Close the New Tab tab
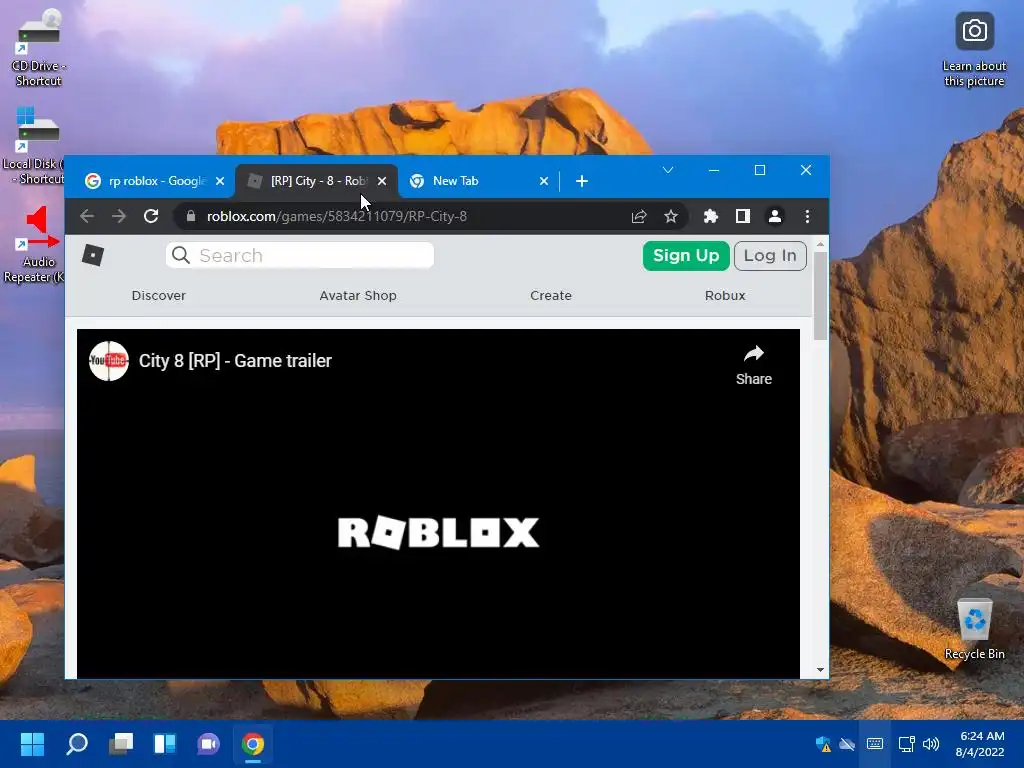Image resolution: width=1024 pixels, height=768 pixels. (544, 181)
